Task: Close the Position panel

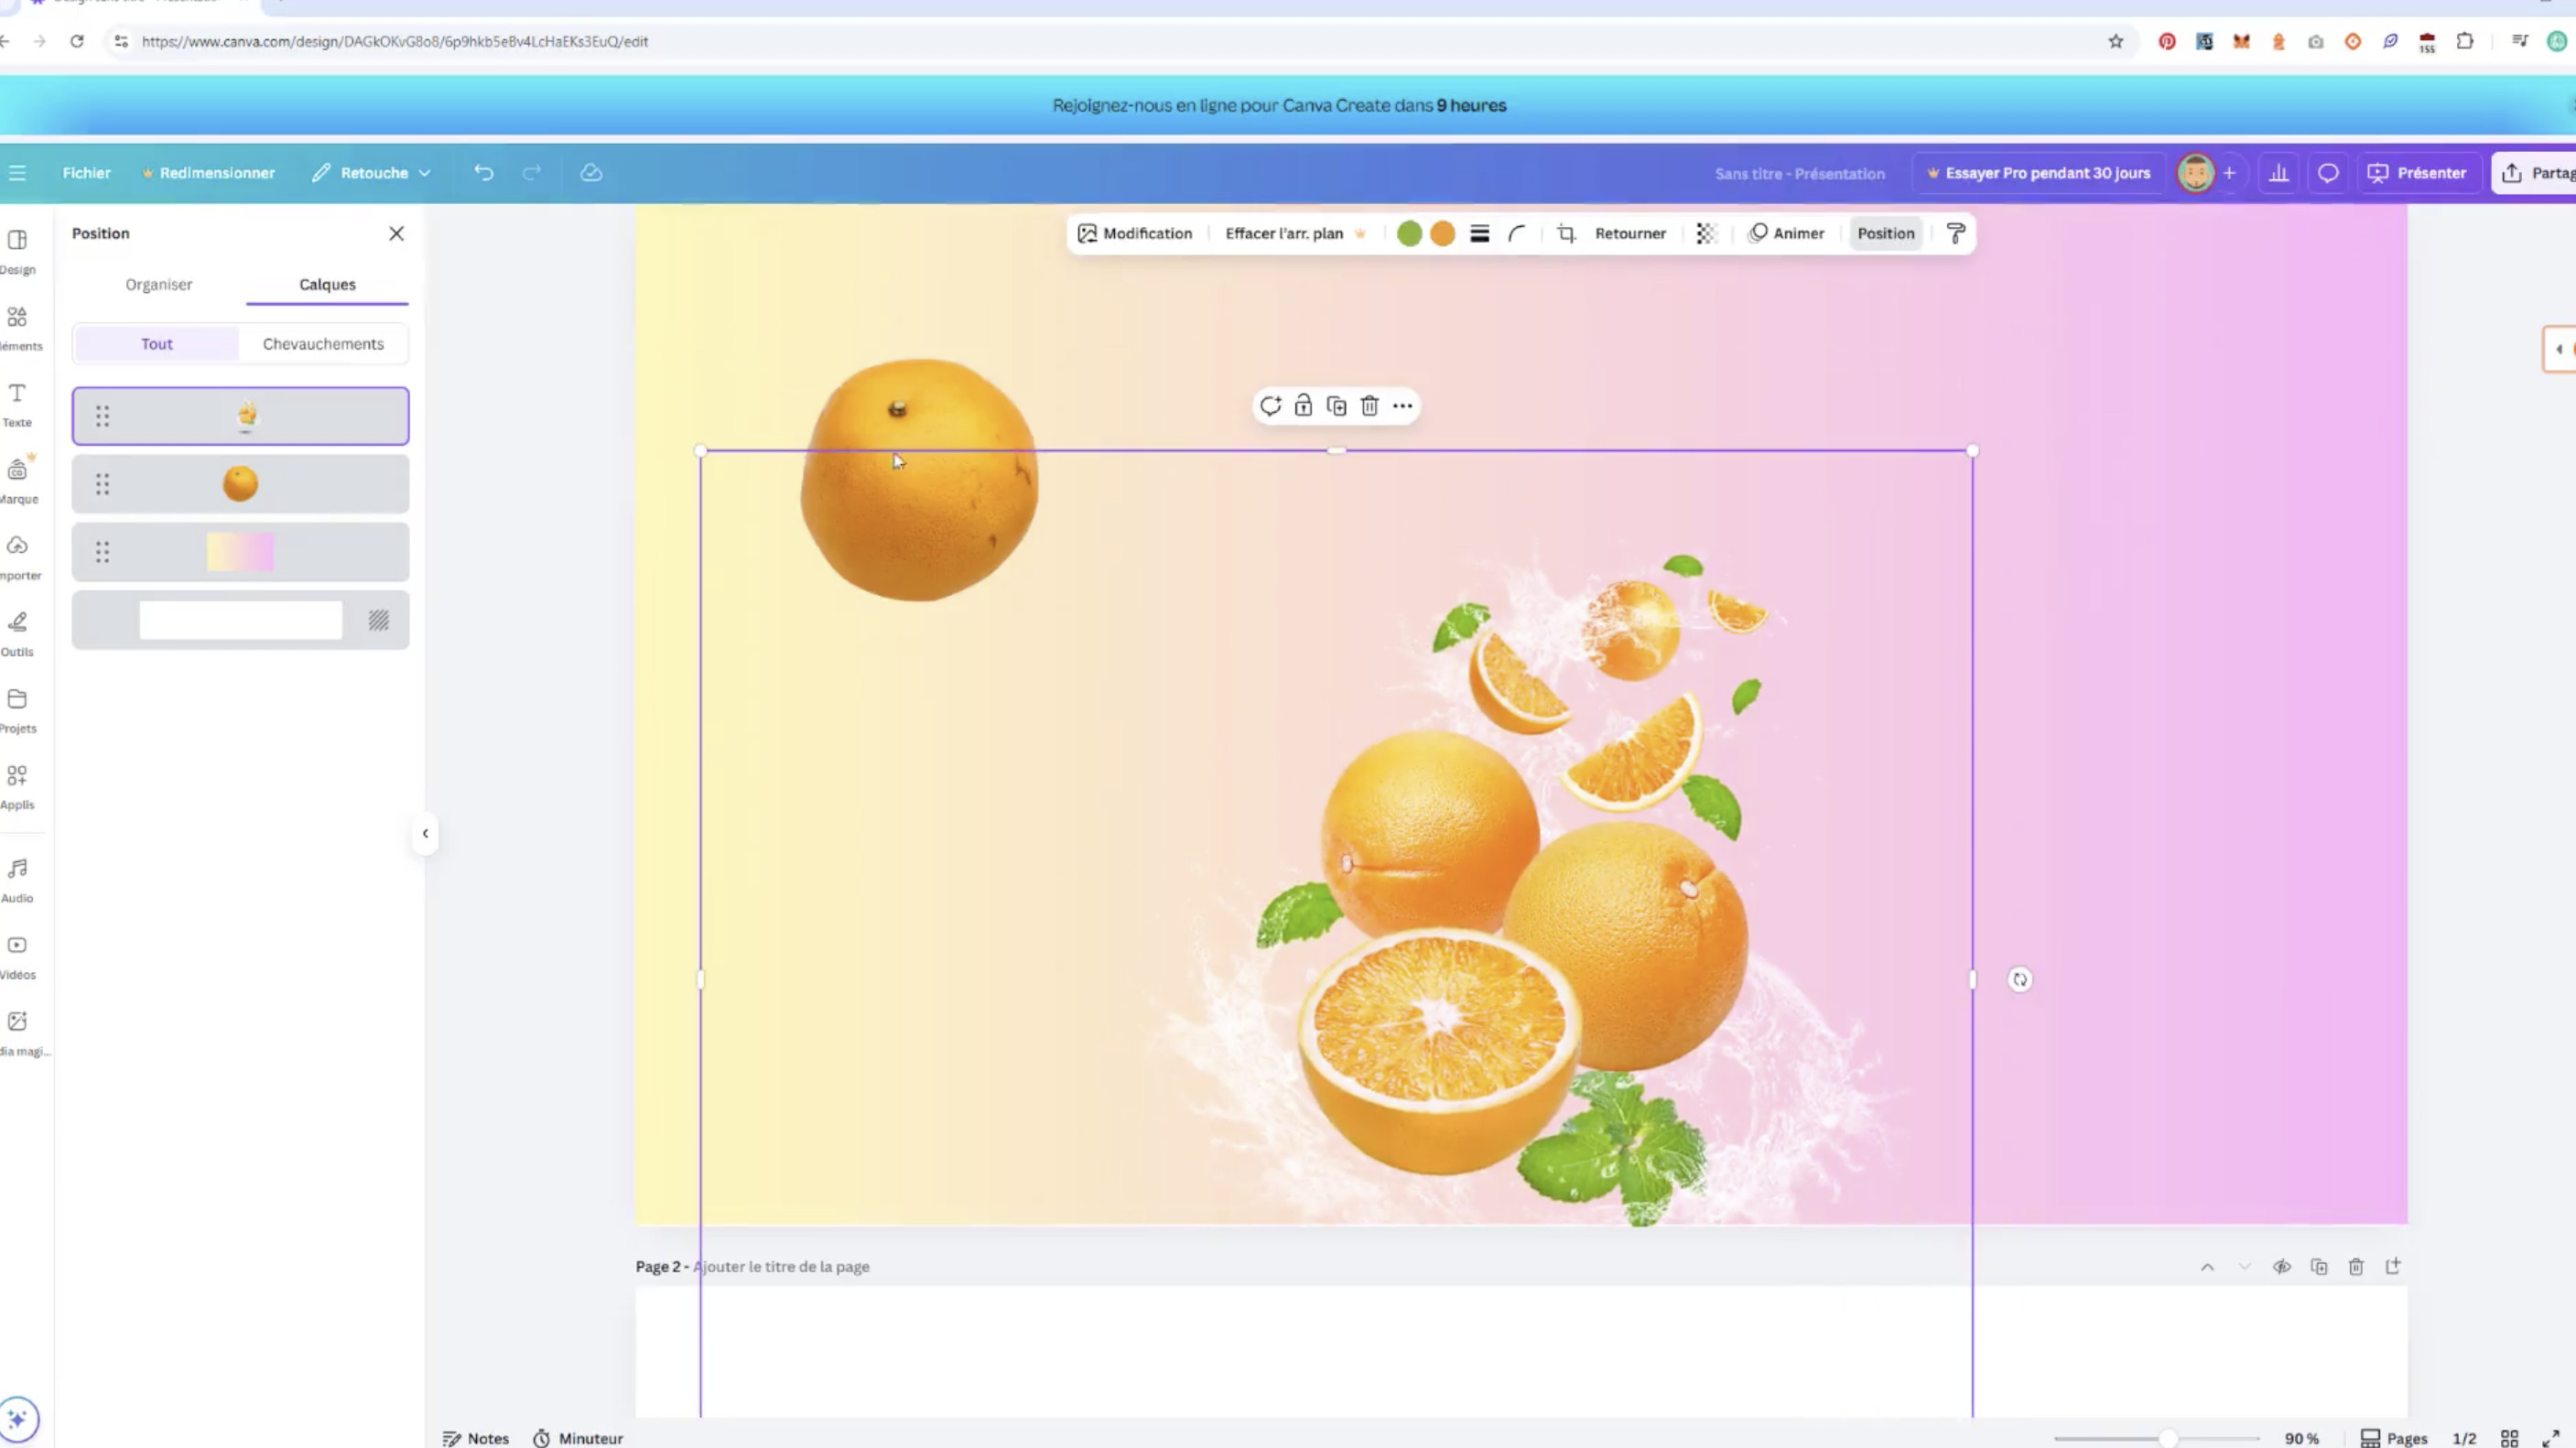Action: [396, 234]
